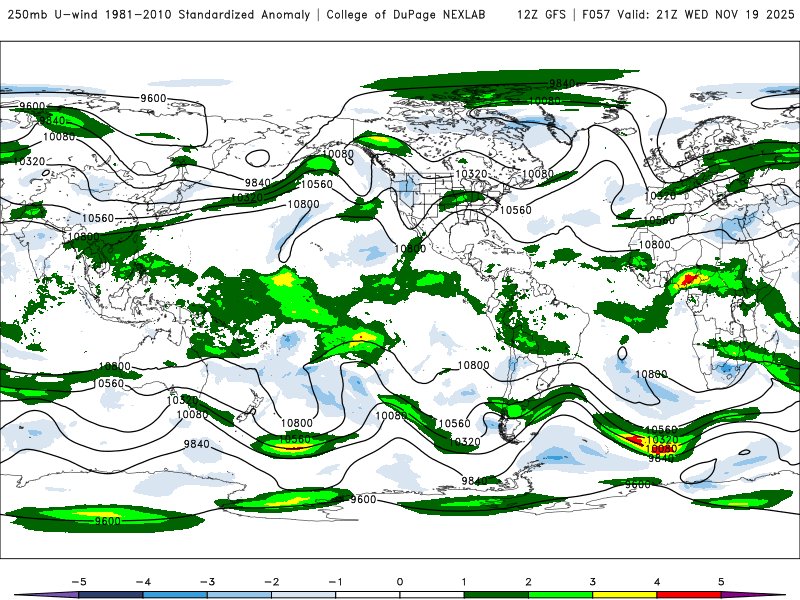The image size is (800, 600).
Task: Click the positive colorbar tick label "2"
Action: click(x=528, y=582)
